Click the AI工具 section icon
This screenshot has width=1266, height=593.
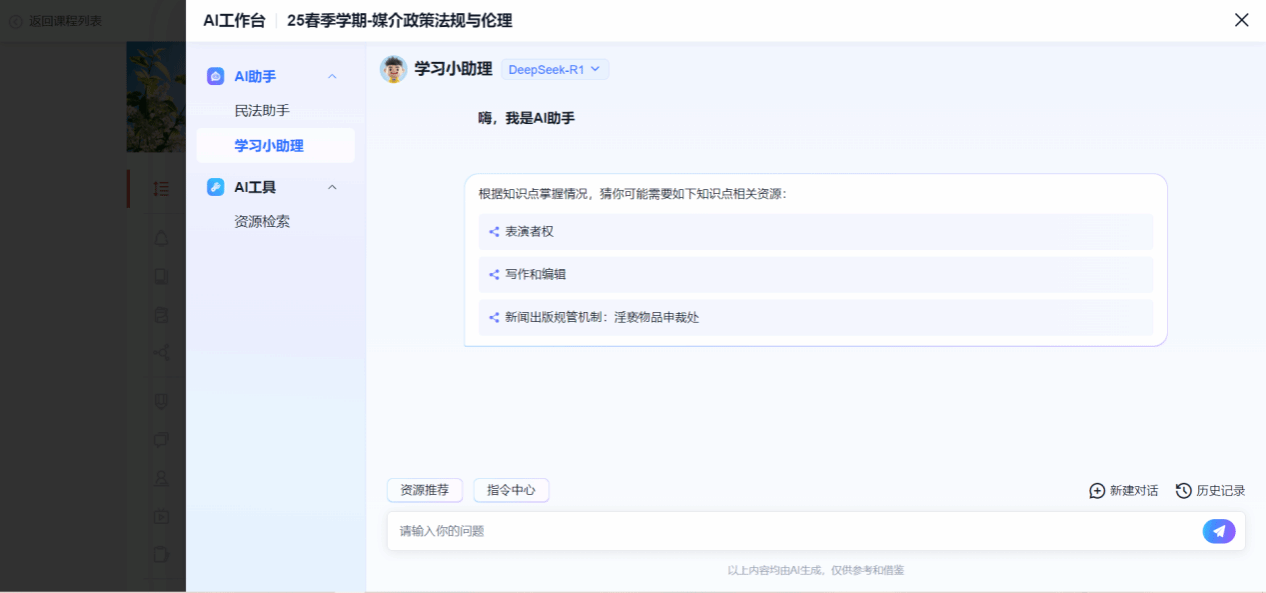[x=215, y=187]
